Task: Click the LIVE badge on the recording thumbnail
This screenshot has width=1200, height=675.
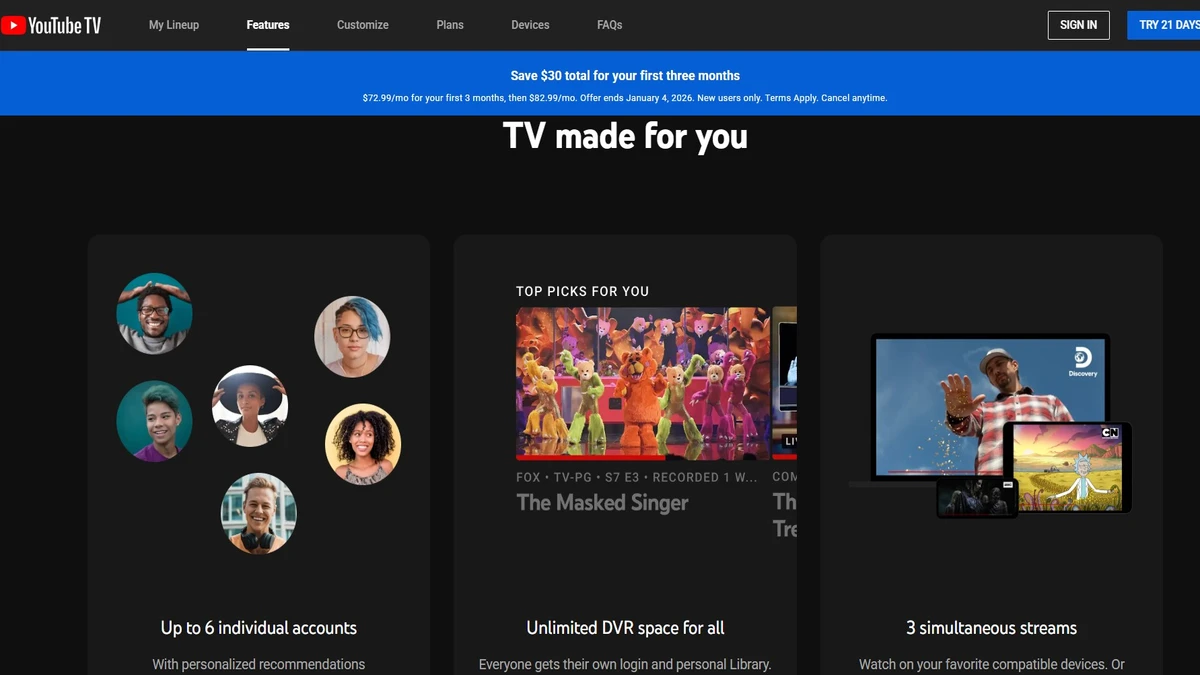Action: (792, 441)
